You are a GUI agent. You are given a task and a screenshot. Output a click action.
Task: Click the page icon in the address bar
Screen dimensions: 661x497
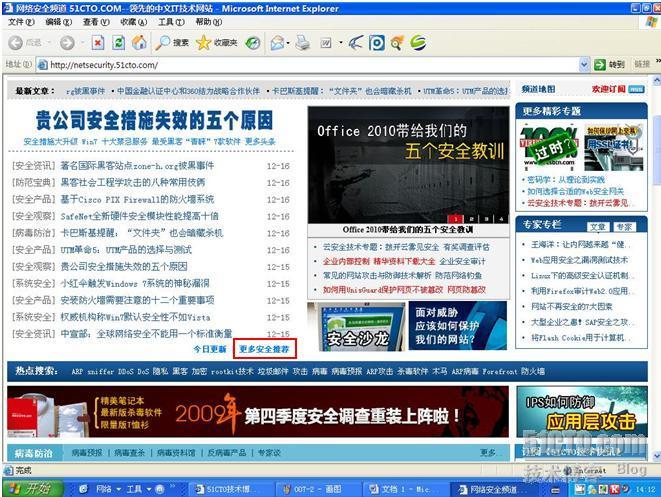[x=42, y=65]
